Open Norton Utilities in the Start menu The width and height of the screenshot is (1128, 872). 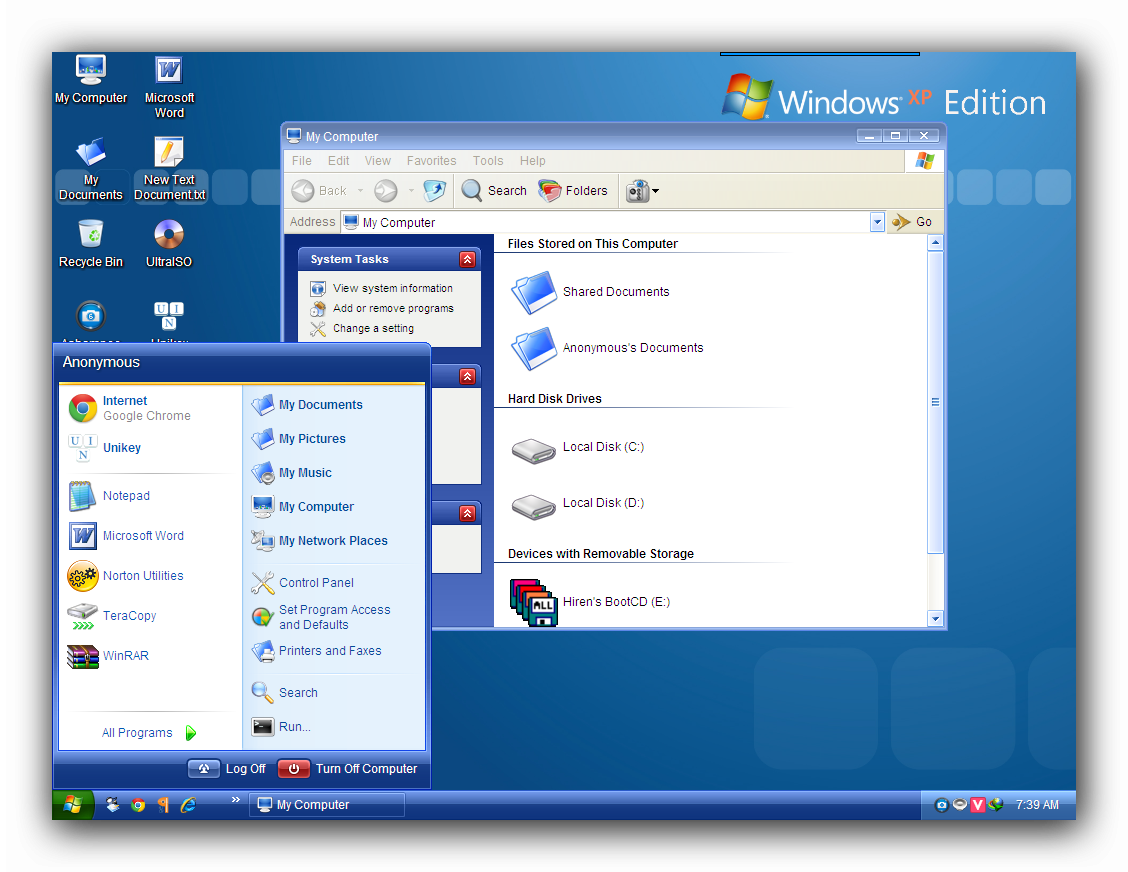(126, 576)
